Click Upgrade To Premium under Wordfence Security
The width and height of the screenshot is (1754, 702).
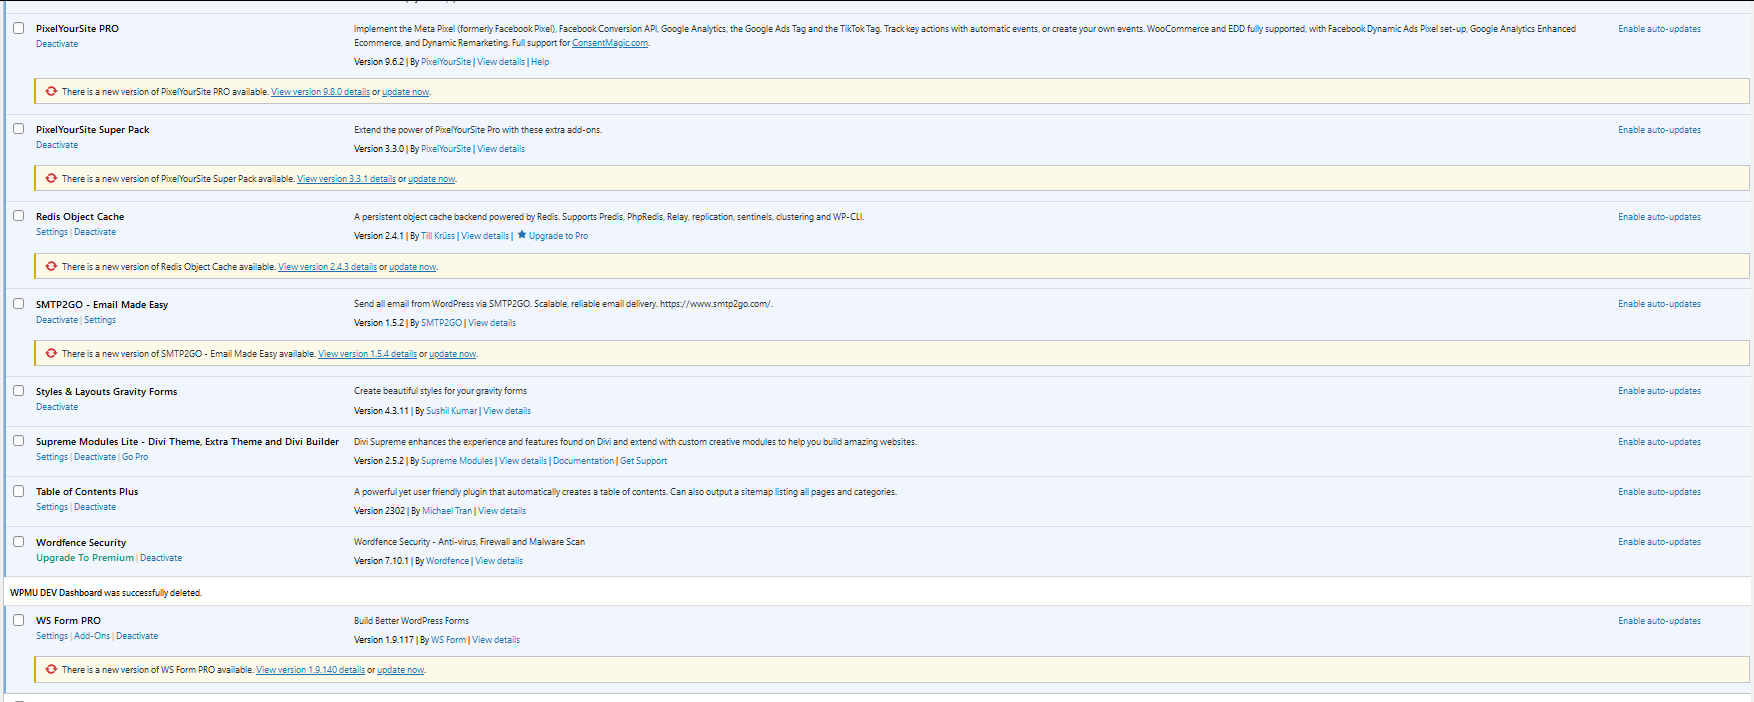point(85,558)
